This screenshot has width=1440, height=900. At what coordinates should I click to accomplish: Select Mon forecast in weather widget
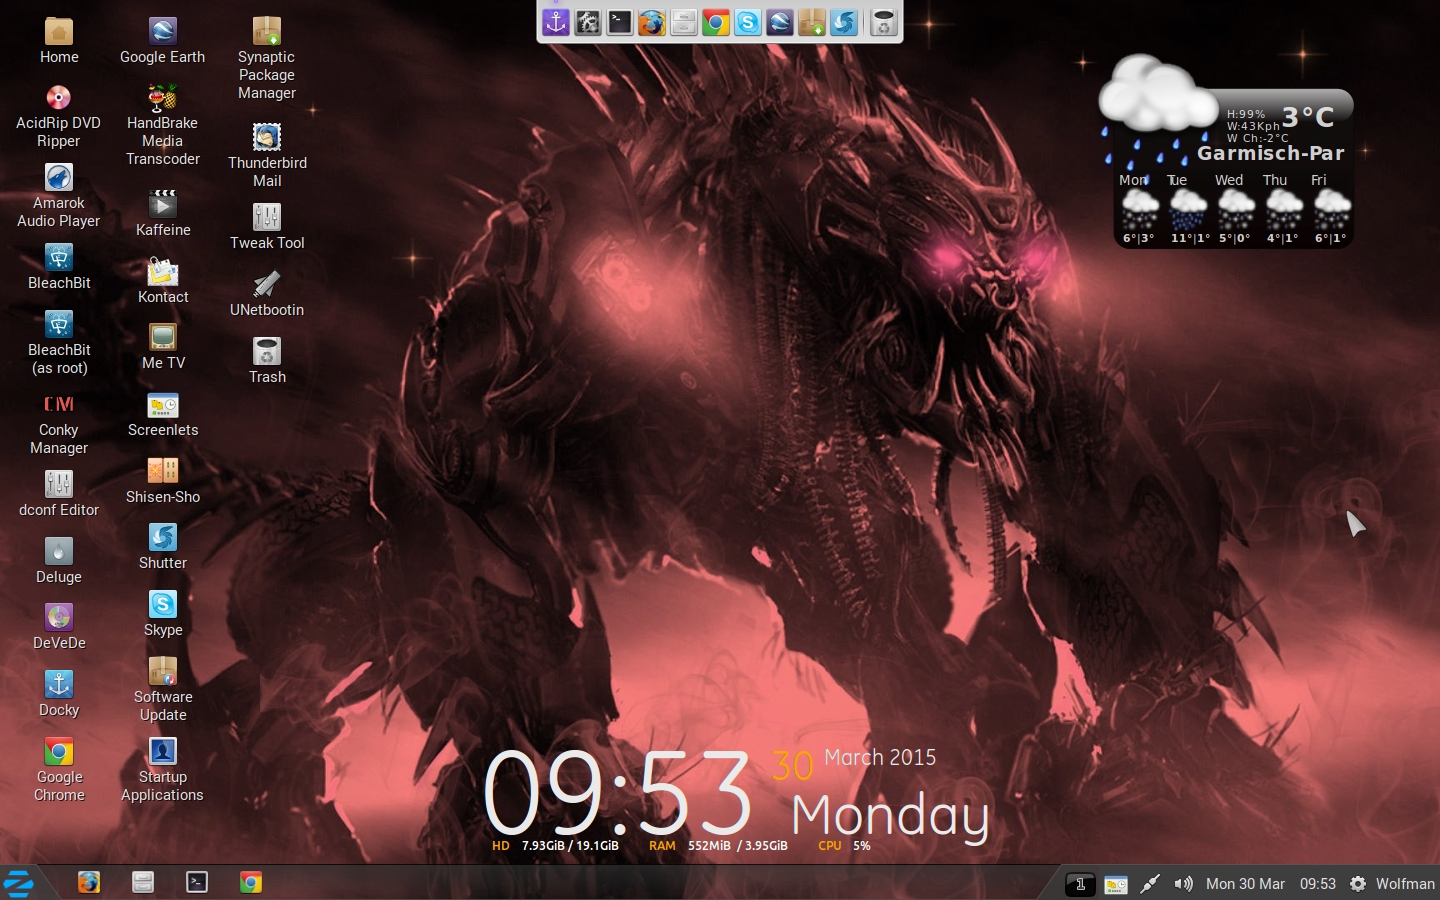1139,208
